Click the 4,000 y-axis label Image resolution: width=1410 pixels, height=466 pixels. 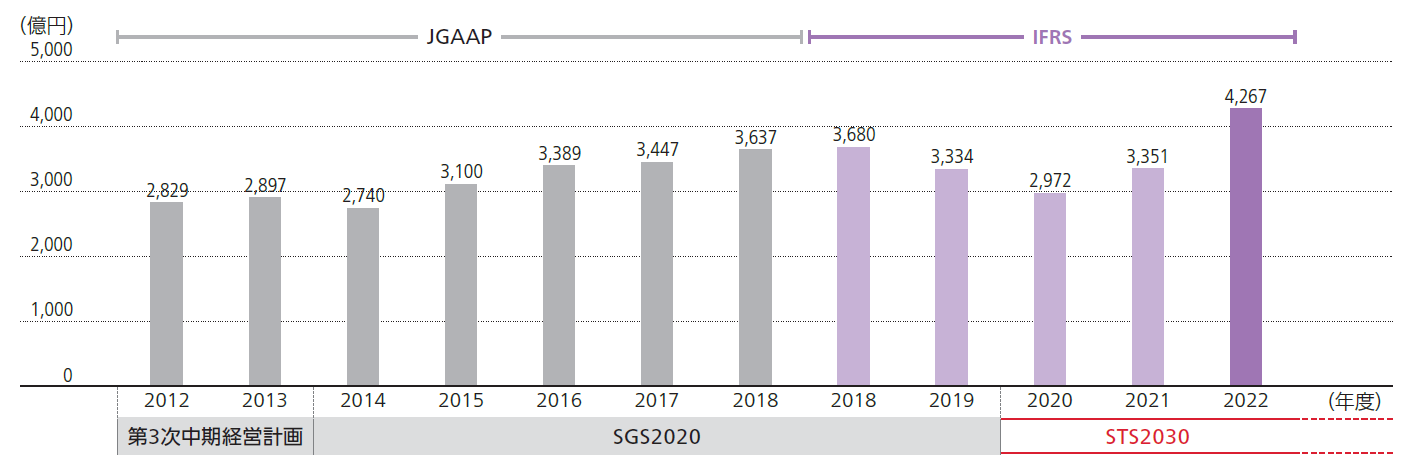pos(51,115)
